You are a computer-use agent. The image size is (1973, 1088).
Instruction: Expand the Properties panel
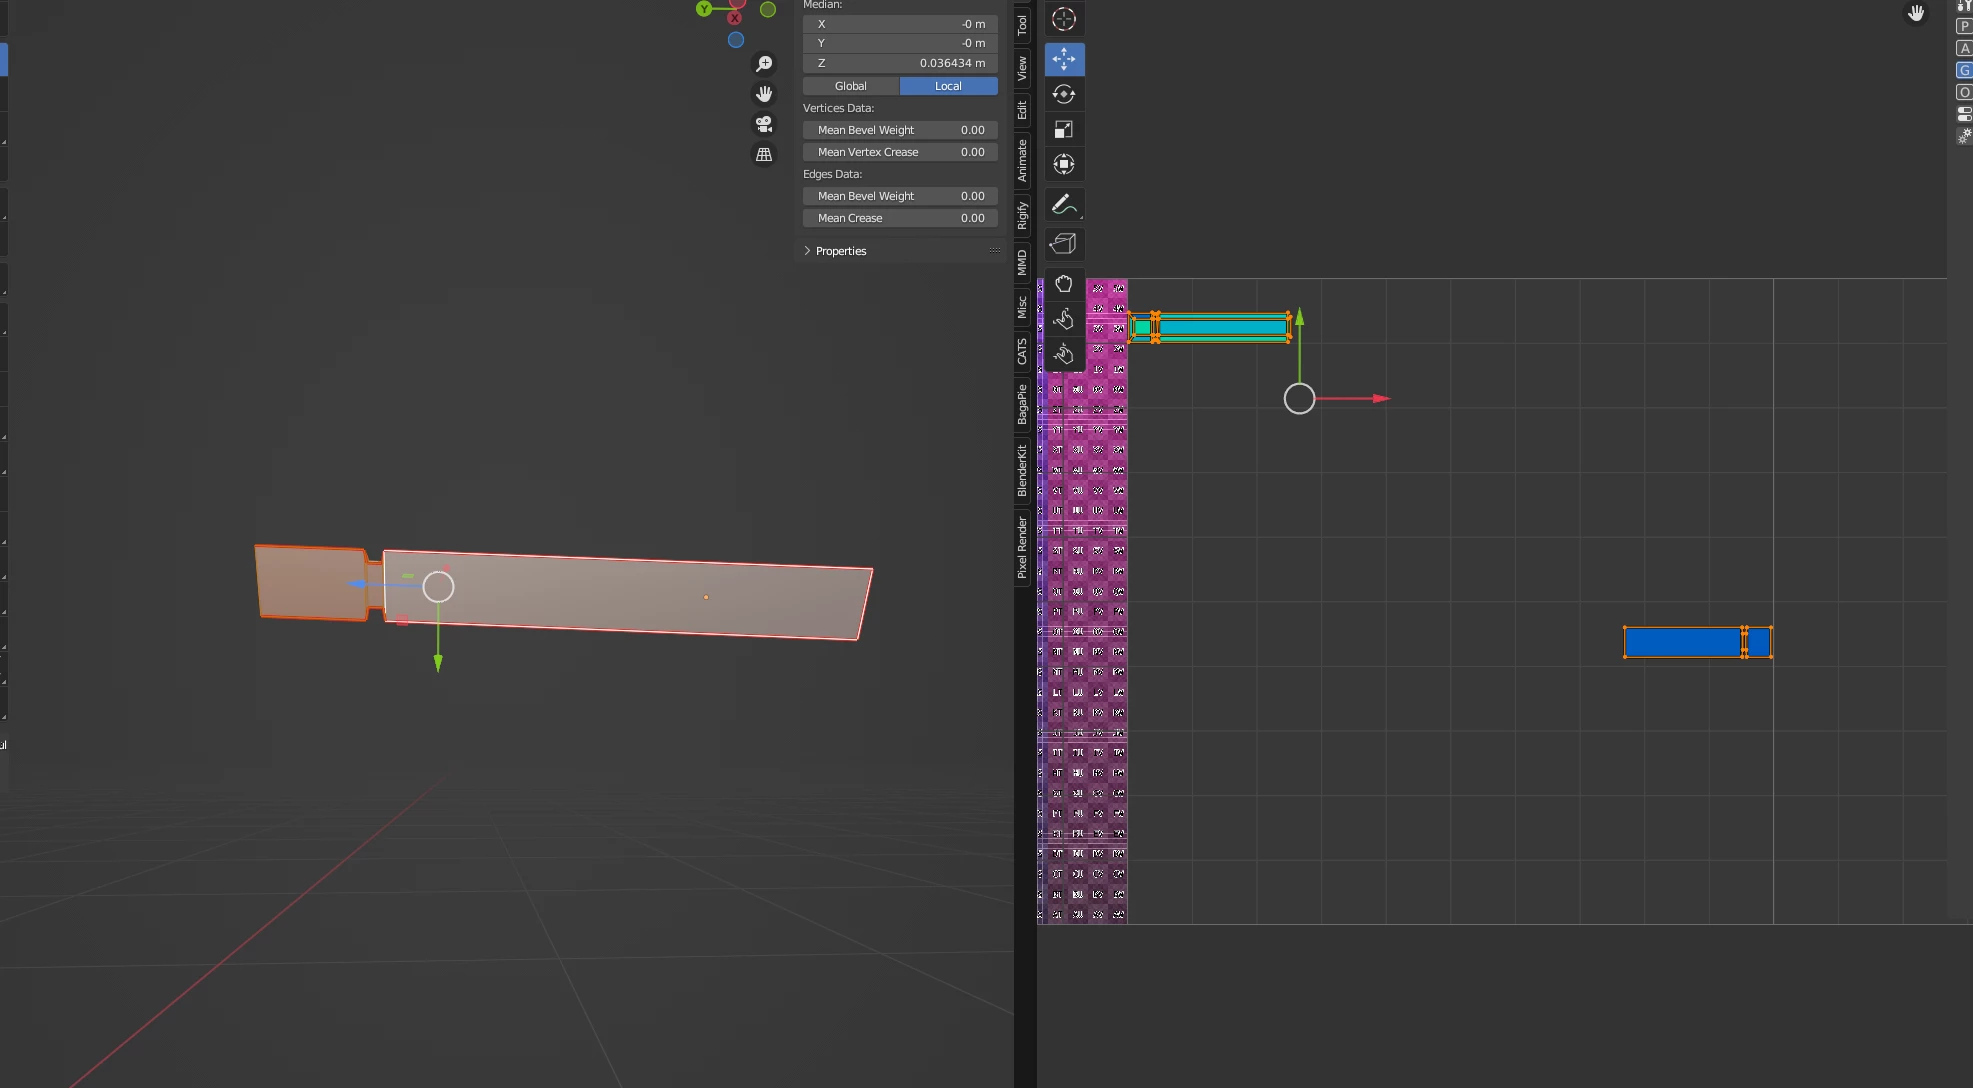click(840, 251)
